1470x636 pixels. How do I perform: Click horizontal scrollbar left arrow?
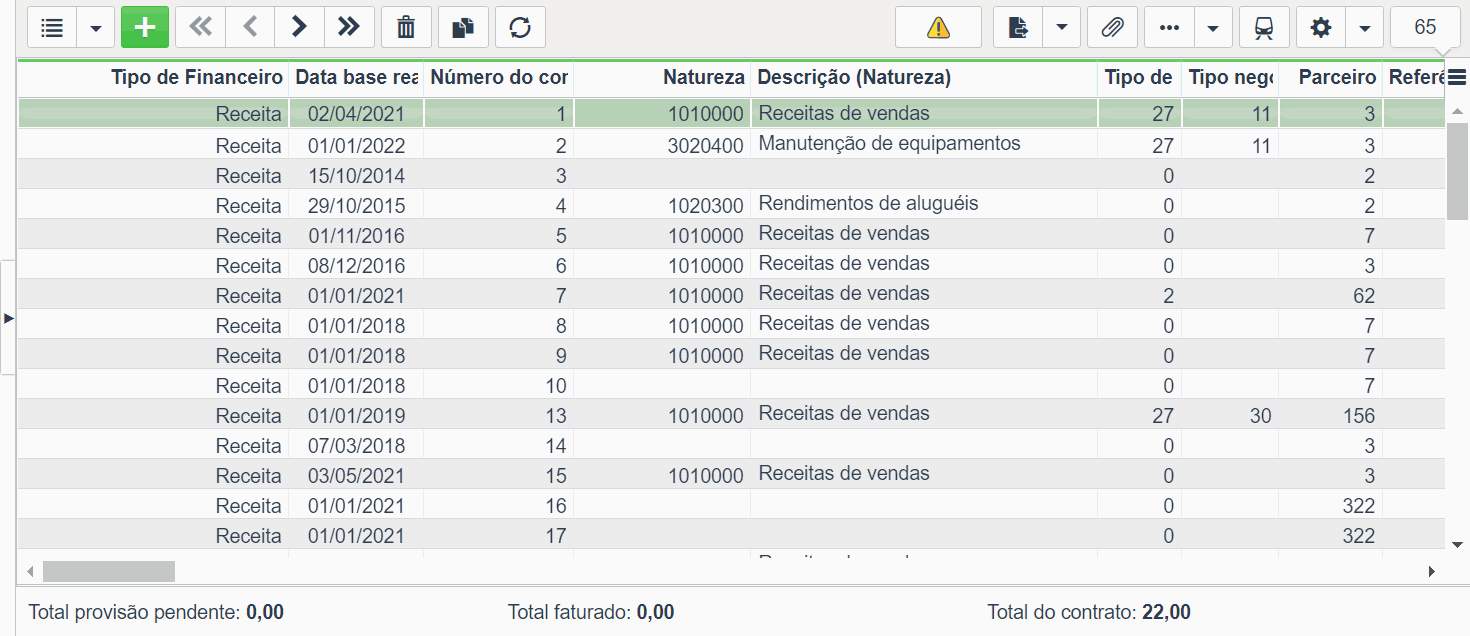coord(30,571)
